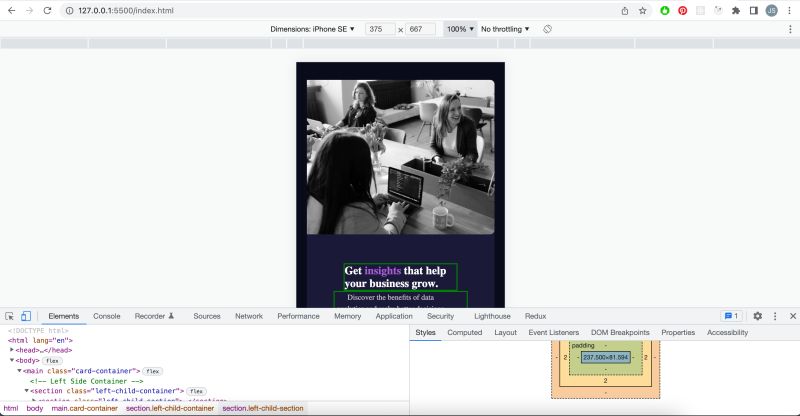The height and width of the screenshot is (416, 800).
Task: Bookmark this page with the star
Action: coord(642,10)
